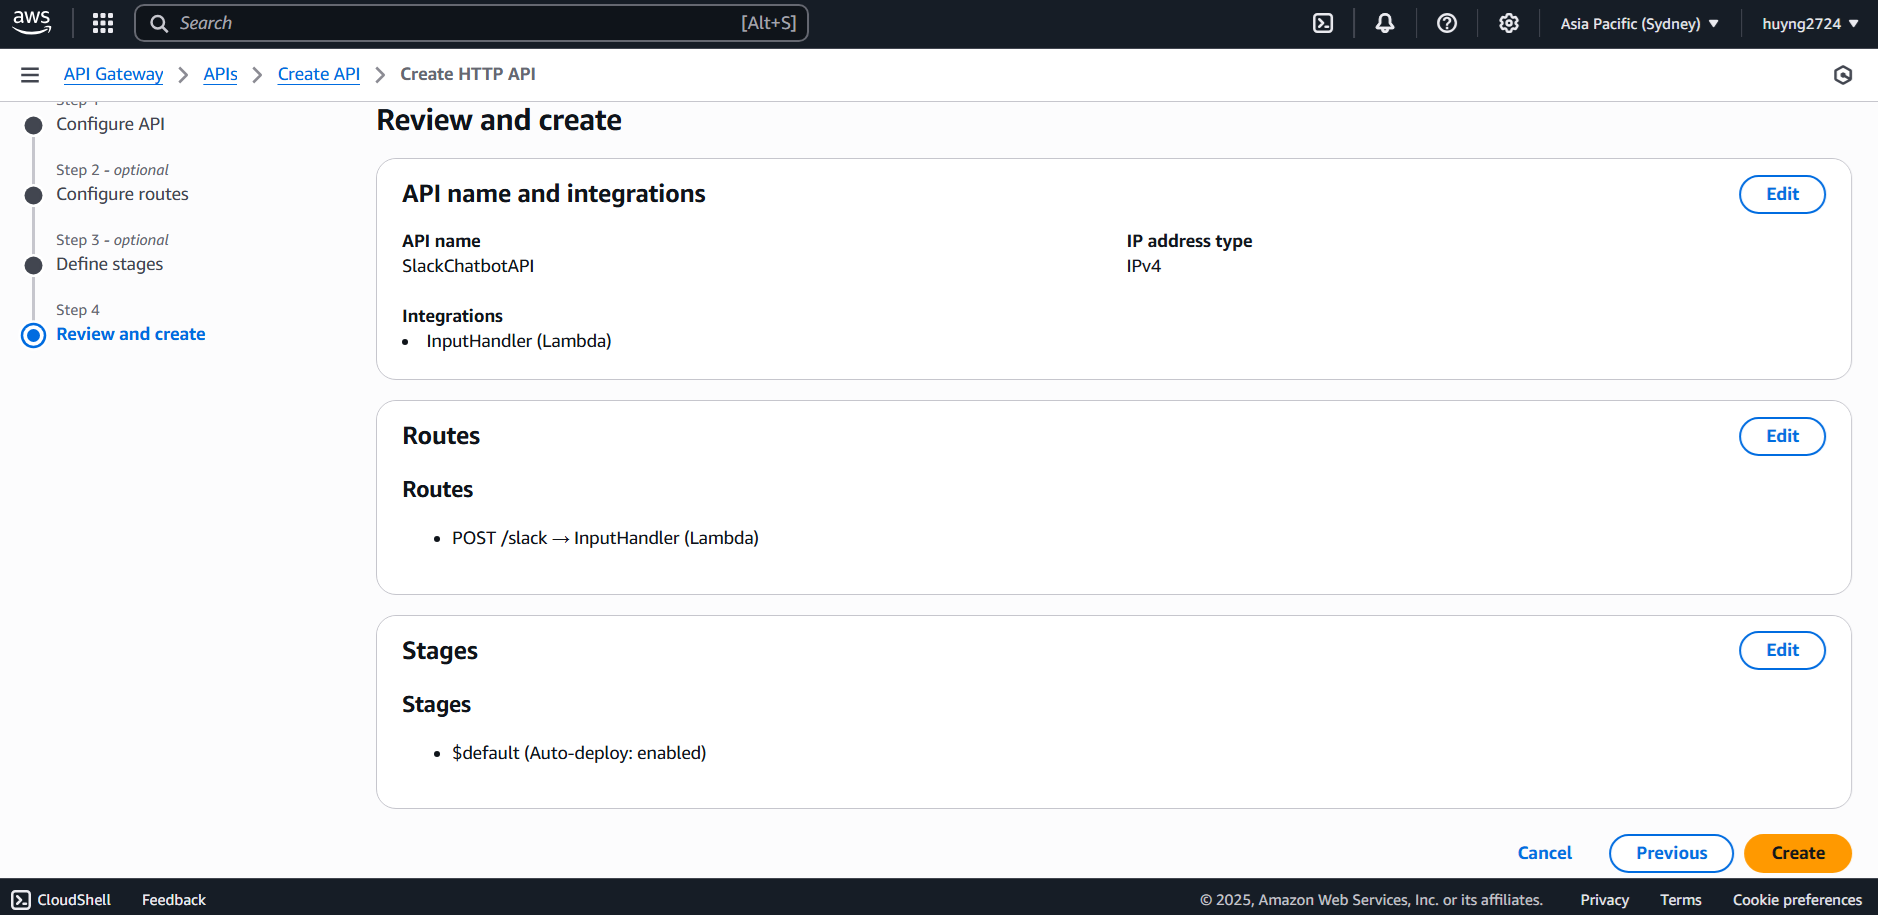The width and height of the screenshot is (1878, 915).
Task: Open the settings gear icon
Action: click(1509, 23)
